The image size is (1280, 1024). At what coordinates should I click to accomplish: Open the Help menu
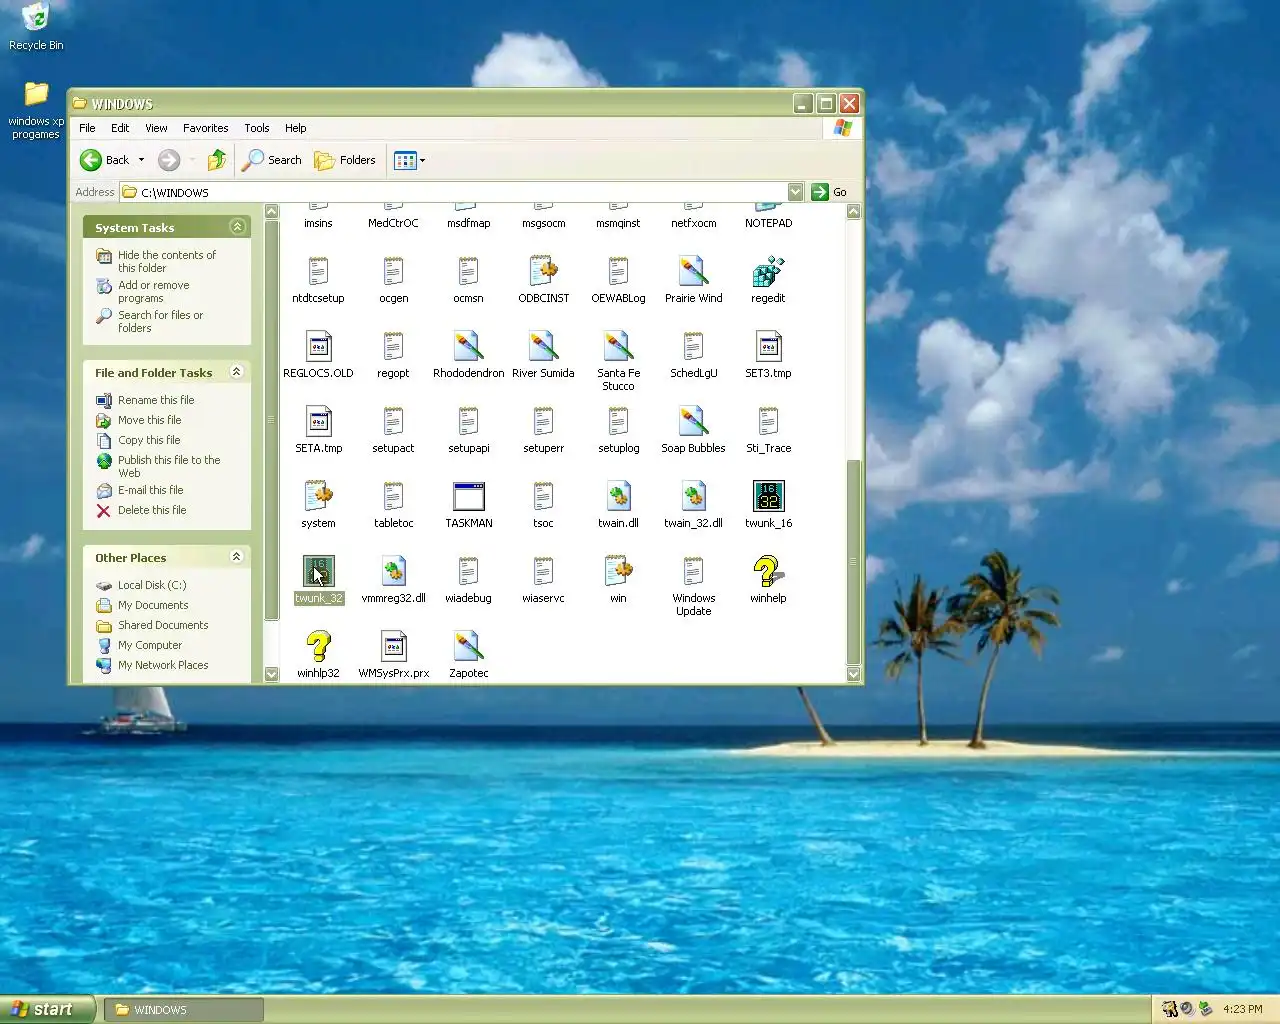point(295,128)
